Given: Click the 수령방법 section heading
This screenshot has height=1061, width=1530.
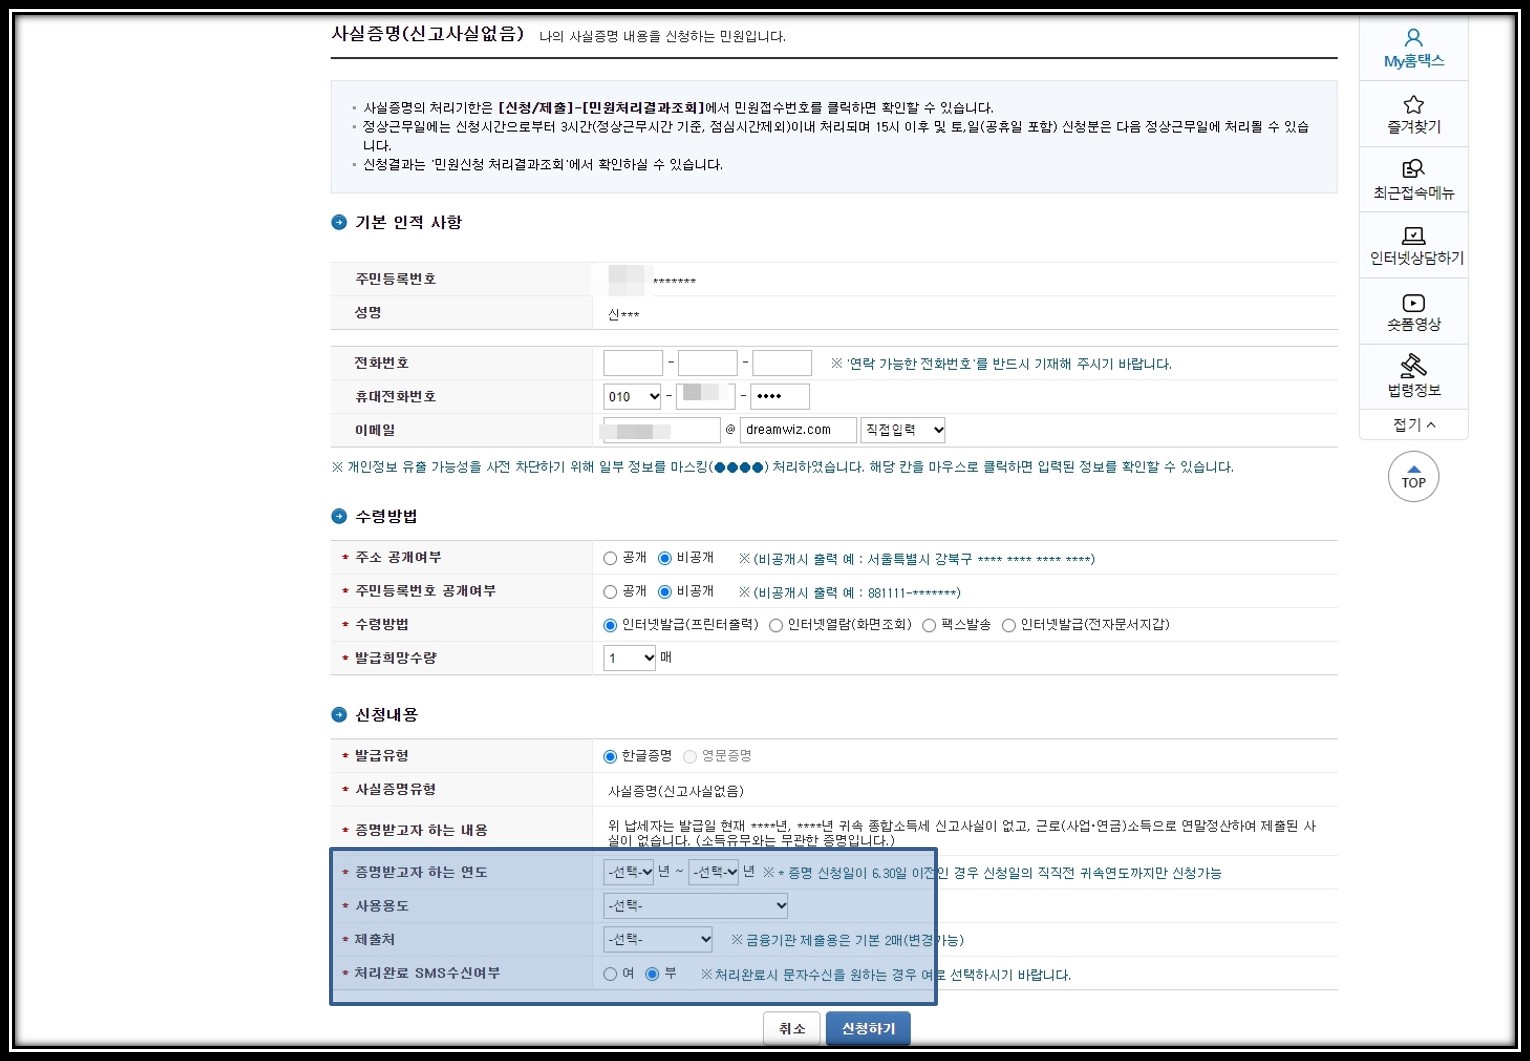Looking at the screenshot, I should pos(386,516).
